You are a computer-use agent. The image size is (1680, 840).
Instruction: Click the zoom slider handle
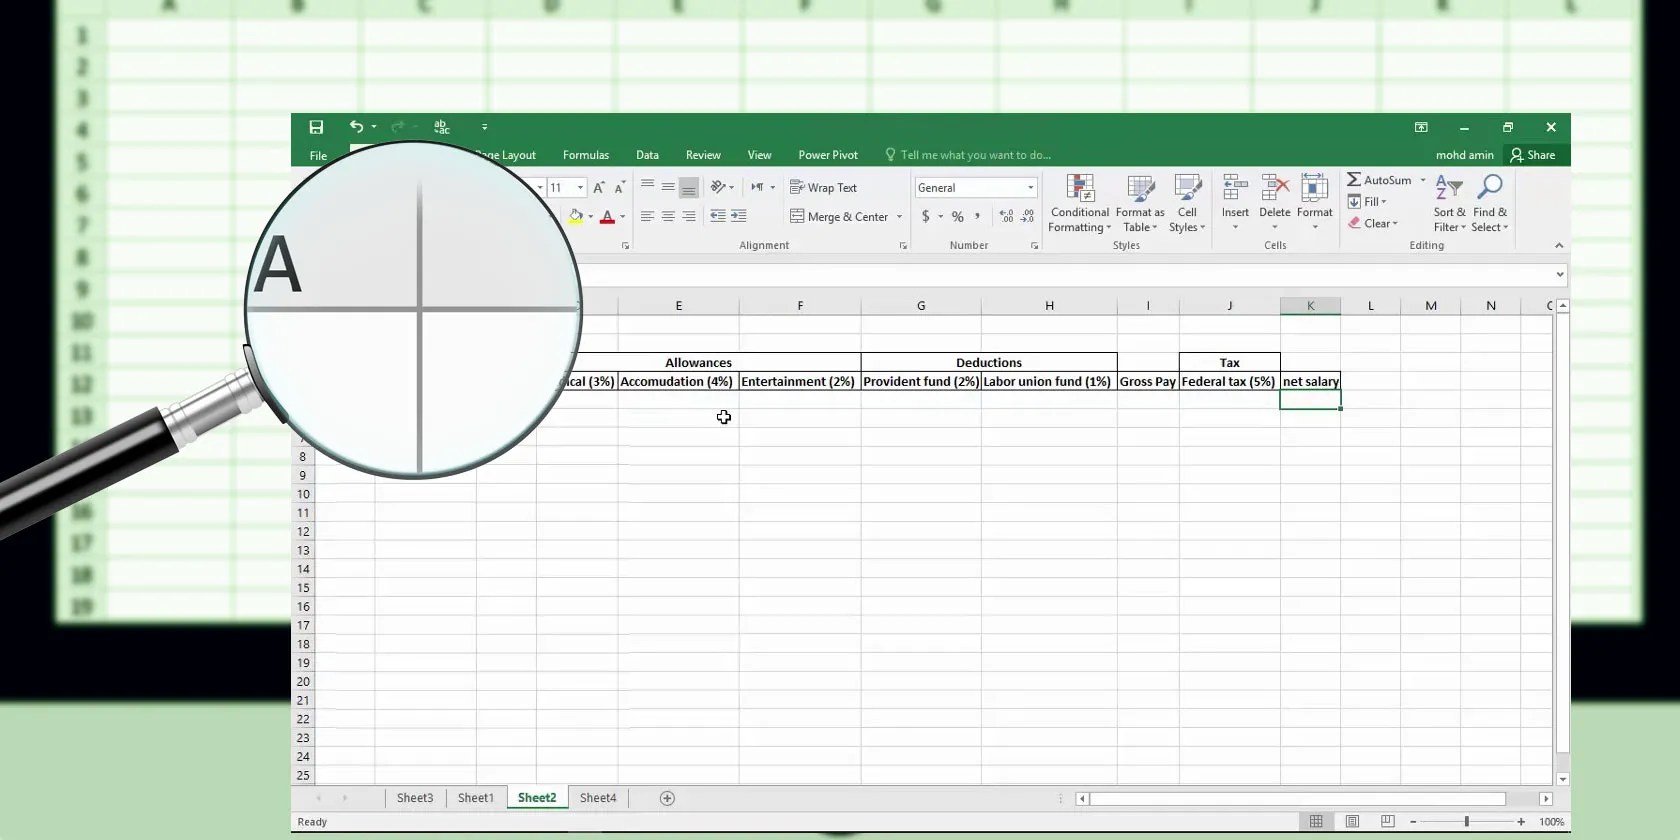pyautogui.click(x=1466, y=822)
